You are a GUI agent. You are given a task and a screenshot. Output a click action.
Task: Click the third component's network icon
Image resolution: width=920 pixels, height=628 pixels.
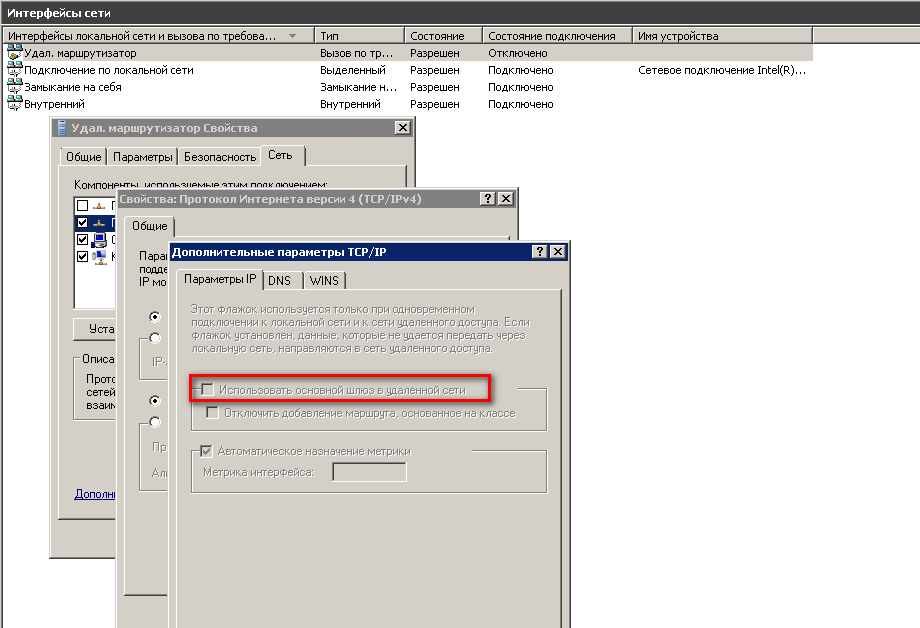click(99, 240)
